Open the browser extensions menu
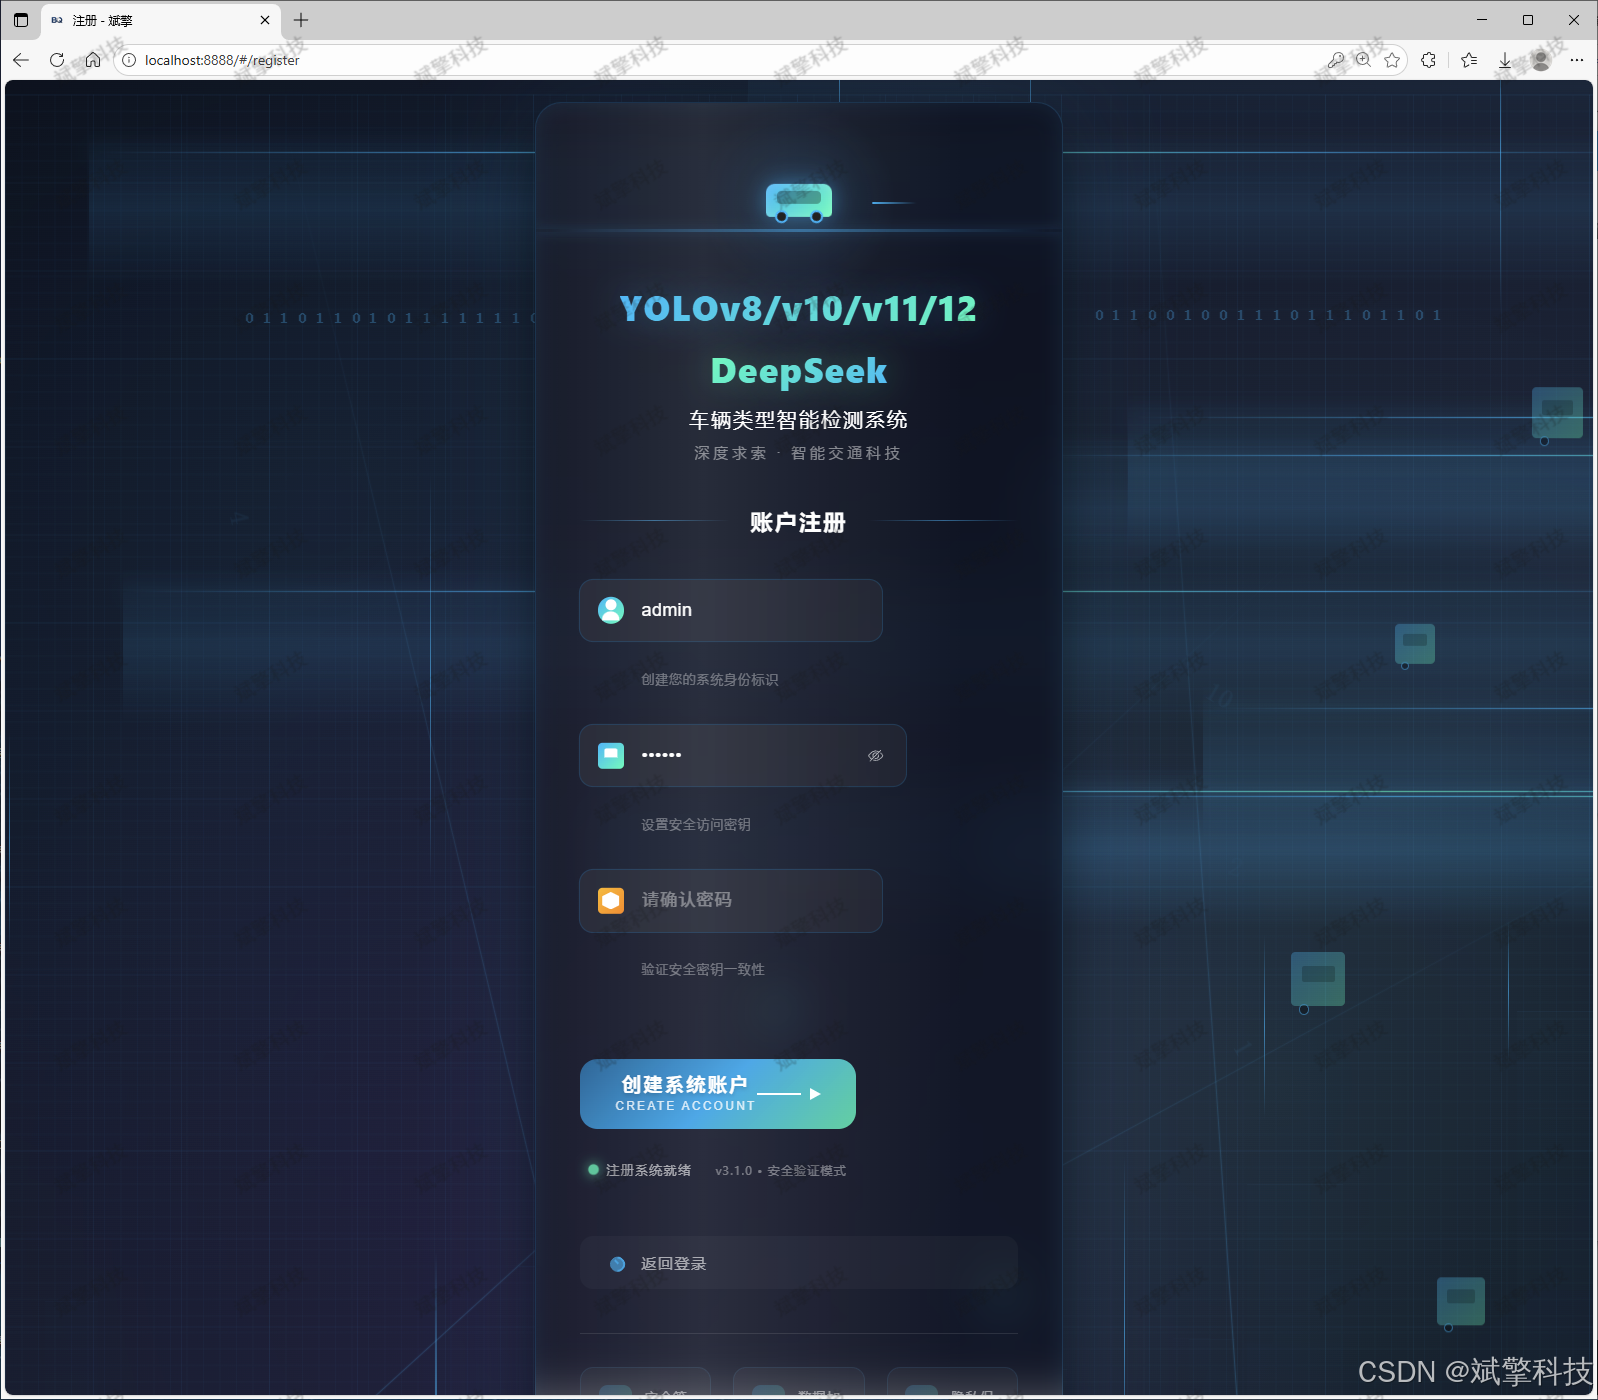Image resolution: width=1598 pixels, height=1400 pixels. click(1429, 60)
